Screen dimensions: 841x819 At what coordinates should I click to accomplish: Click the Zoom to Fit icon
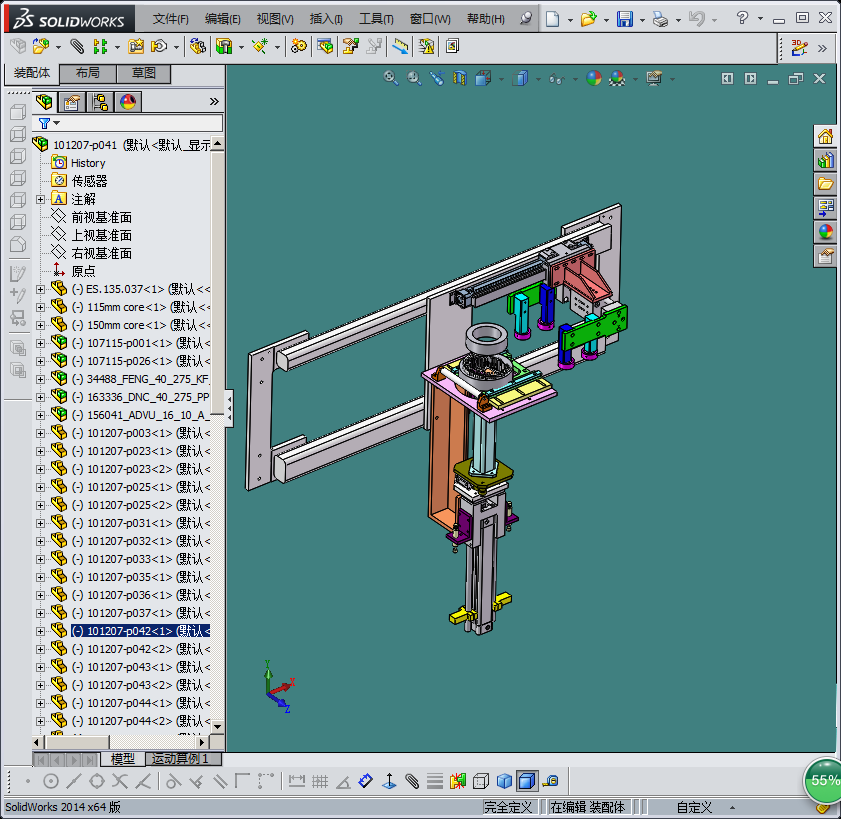[x=391, y=78]
